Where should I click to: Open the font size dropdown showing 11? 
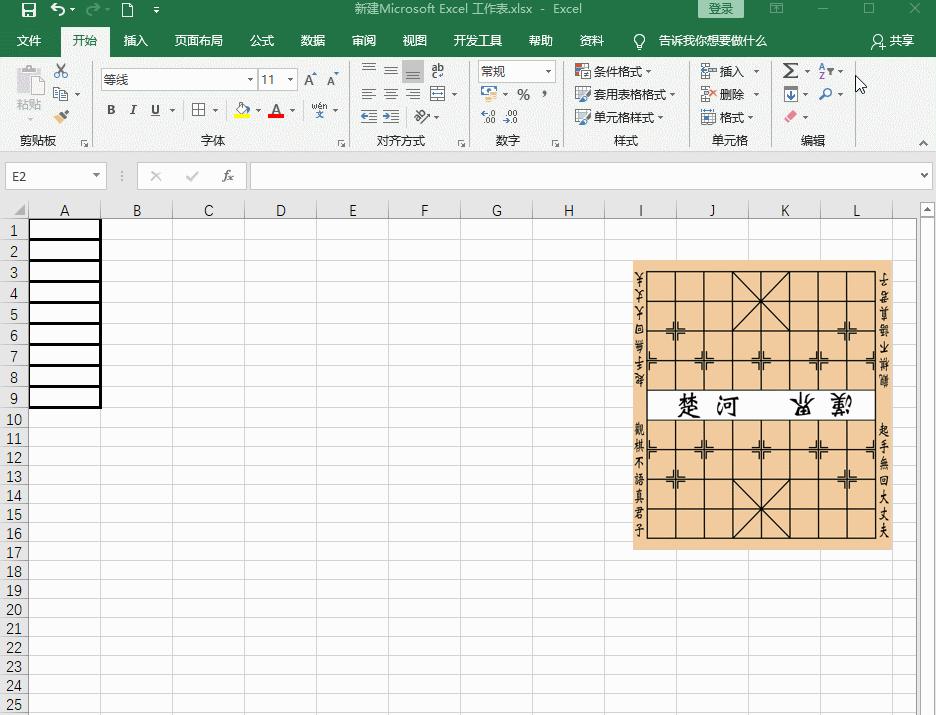[x=290, y=78]
